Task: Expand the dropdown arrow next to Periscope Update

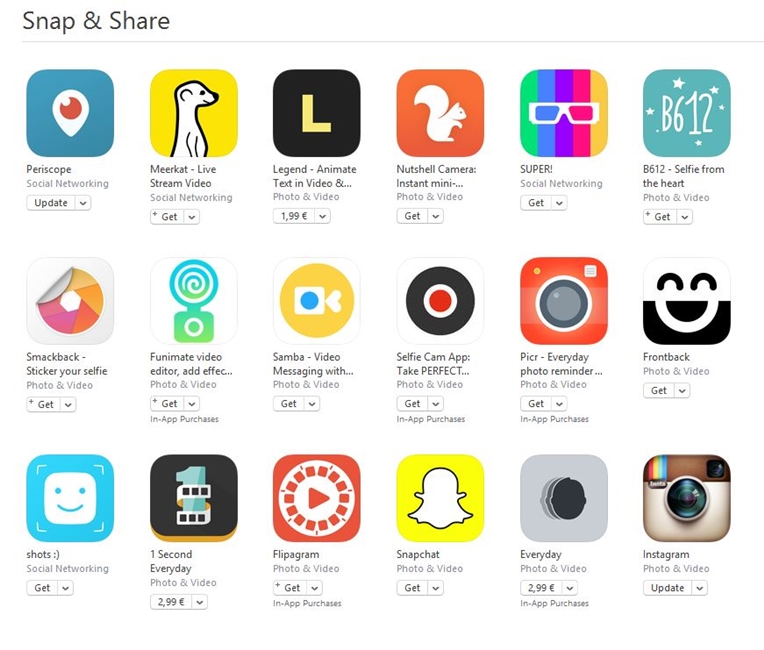Action: (x=83, y=203)
